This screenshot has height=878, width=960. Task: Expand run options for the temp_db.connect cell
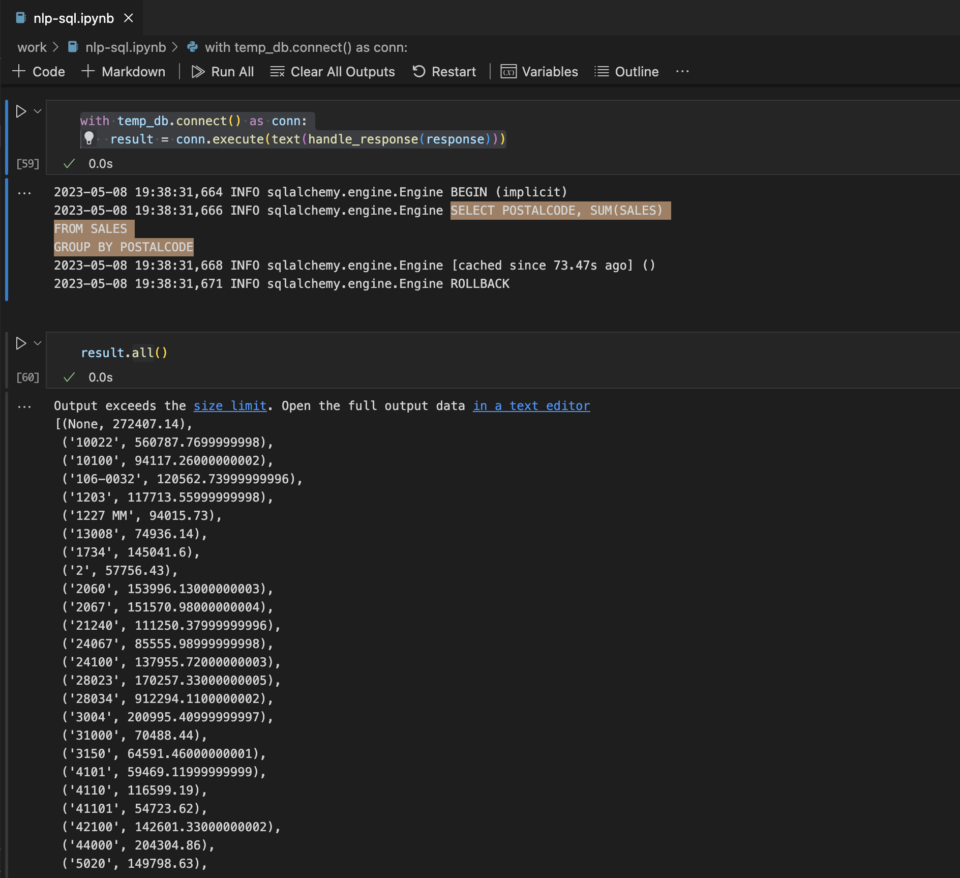37,111
